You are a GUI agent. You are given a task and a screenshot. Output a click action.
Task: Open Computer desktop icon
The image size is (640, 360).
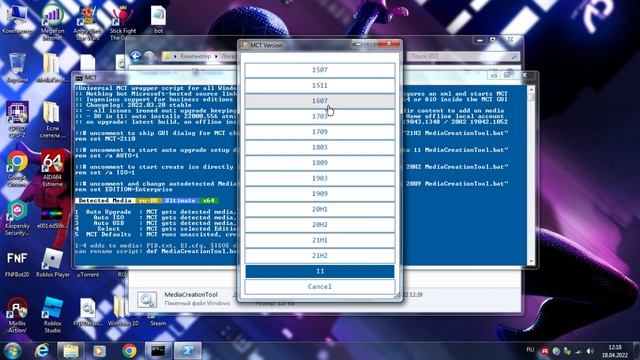pyautogui.click(x=17, y=20)
